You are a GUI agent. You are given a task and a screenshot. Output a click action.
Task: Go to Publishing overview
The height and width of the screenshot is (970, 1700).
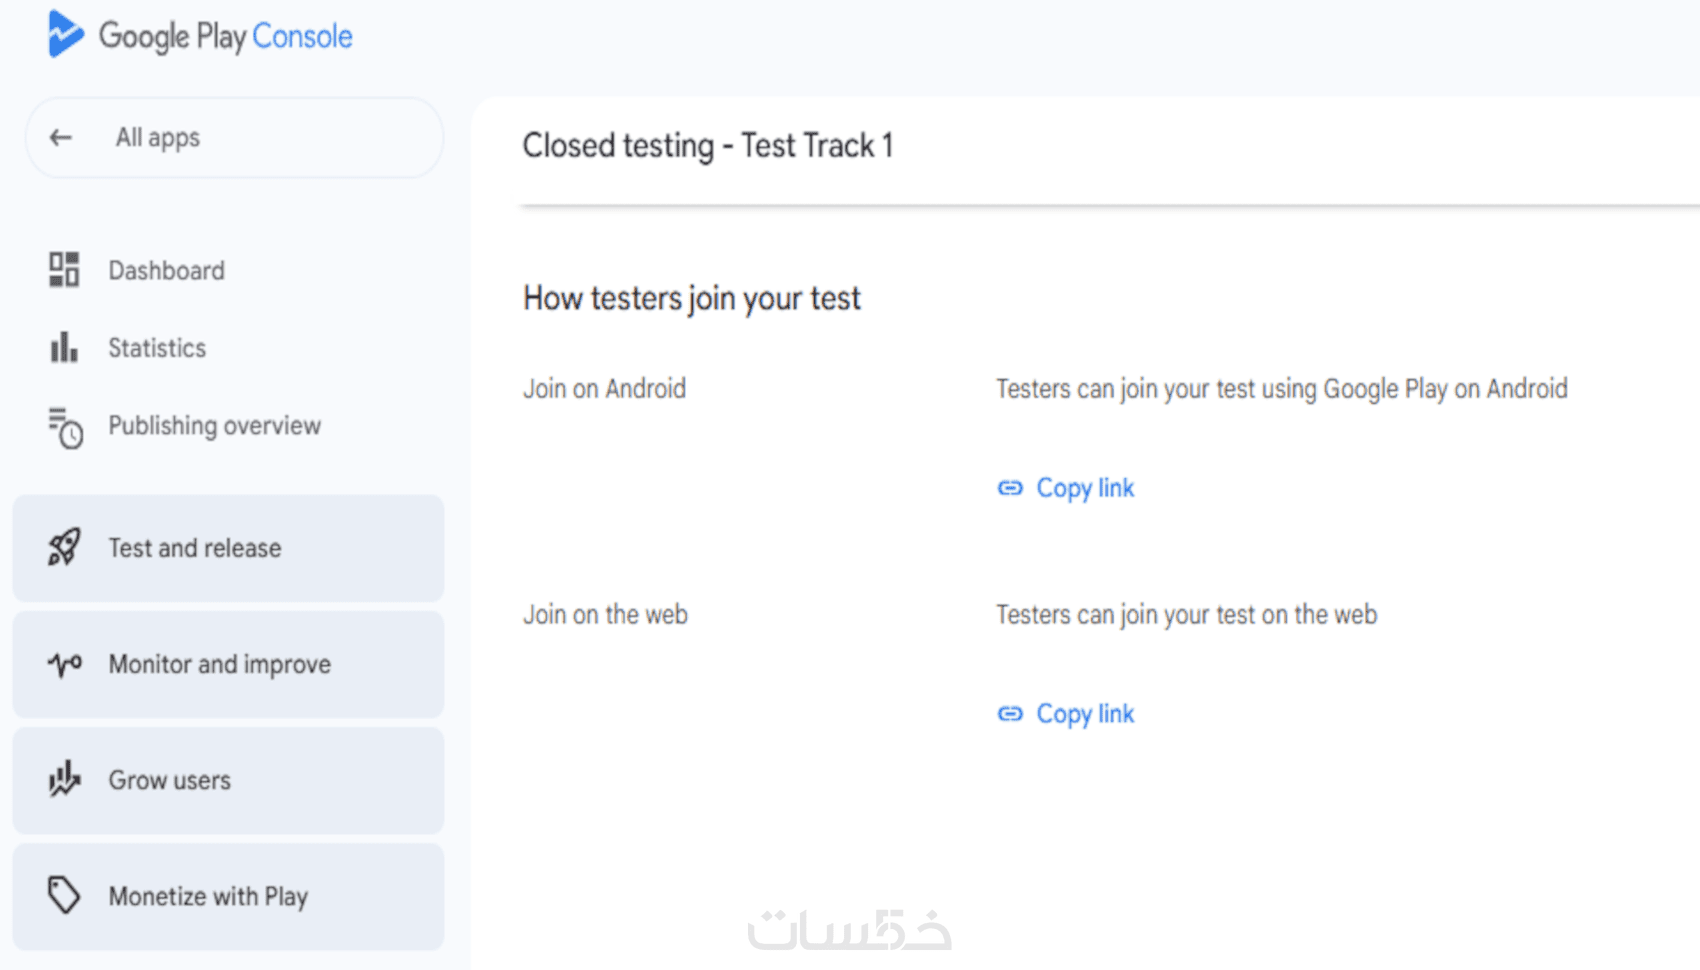click(214, 426)
